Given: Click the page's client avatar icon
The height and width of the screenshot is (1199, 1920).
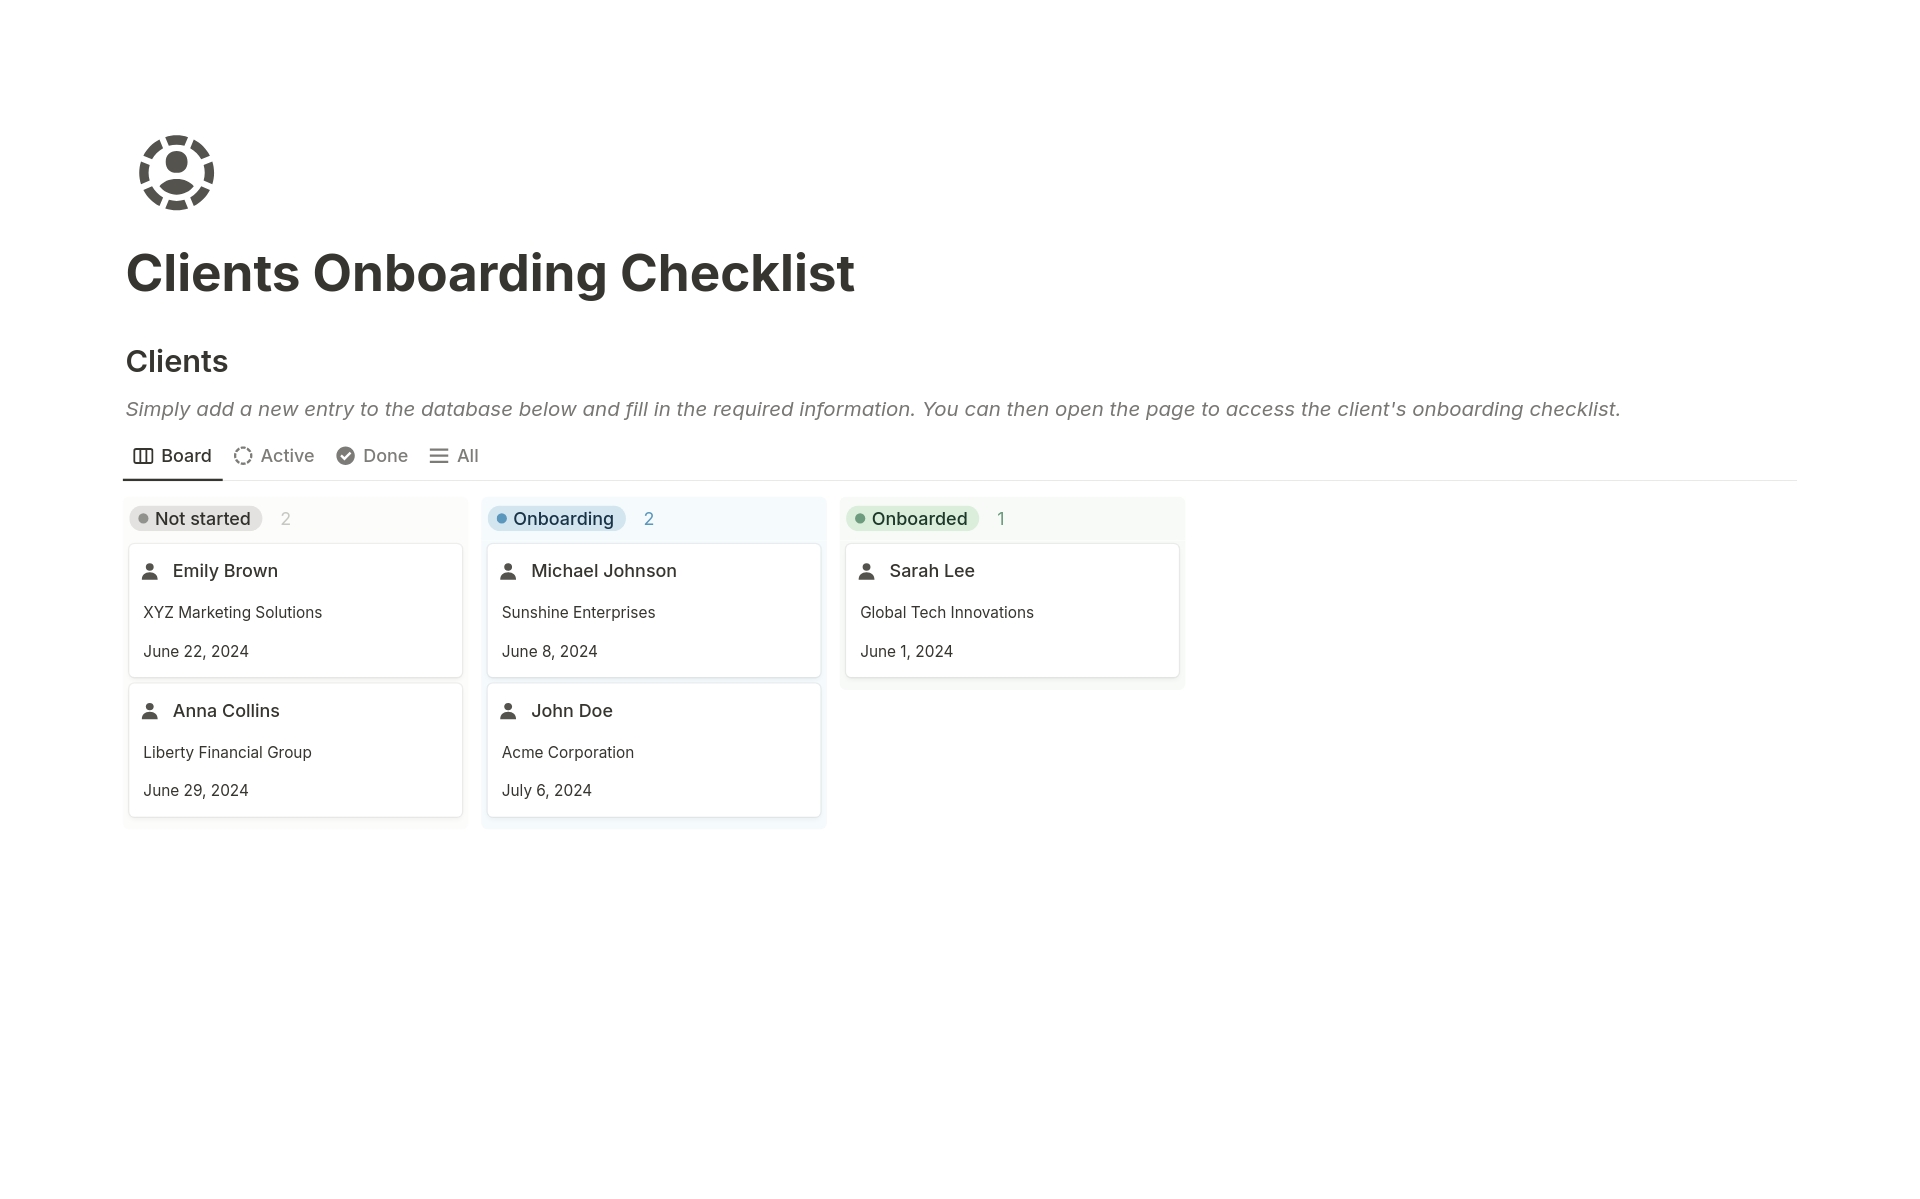Looking at the screenshot, I should point(176,173).
